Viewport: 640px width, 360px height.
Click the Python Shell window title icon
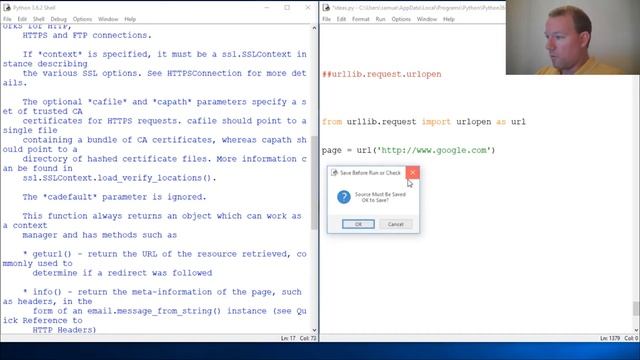(7, 8)
